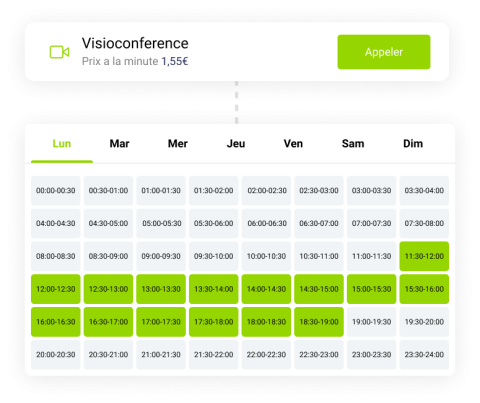Select the 07:00-07:30 time slot

[x=371, y=223]
